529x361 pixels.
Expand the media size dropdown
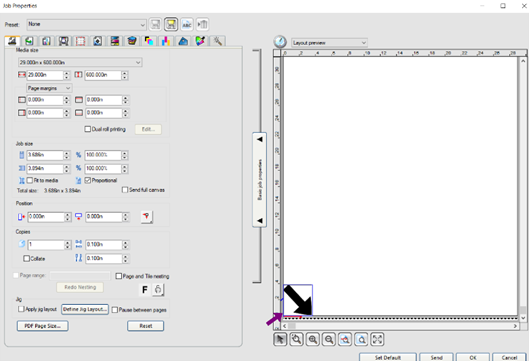point(80,62)
